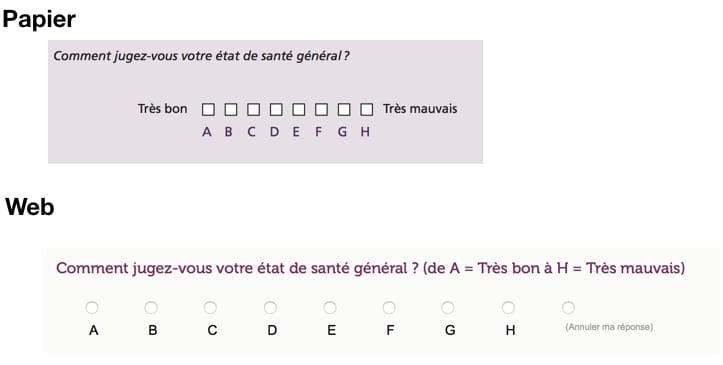723x365 pixels.
Task: Click the Annuler ma réponse label text
Action: click(x=609, y=327)
